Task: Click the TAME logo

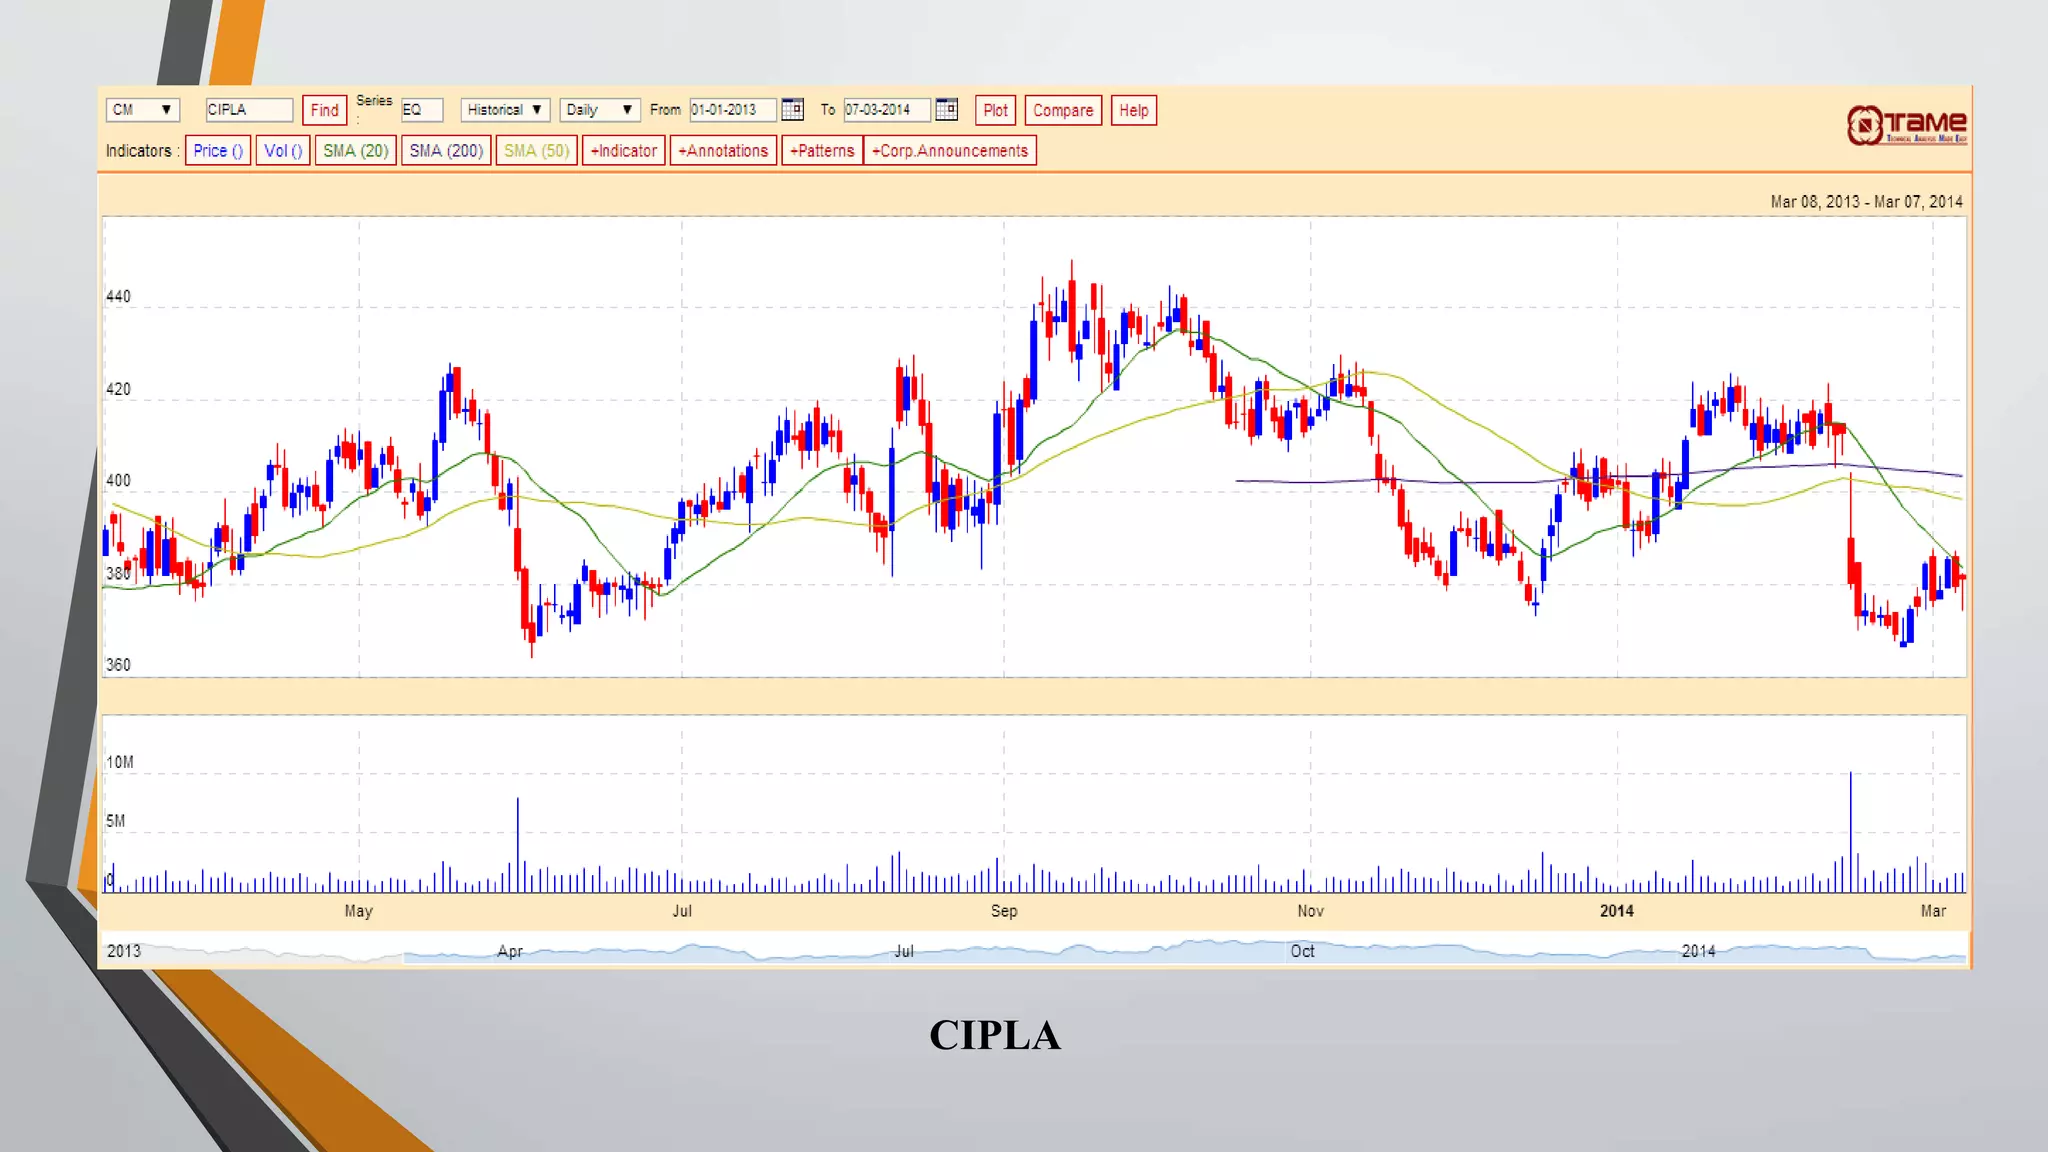Action: point(1907,125)
